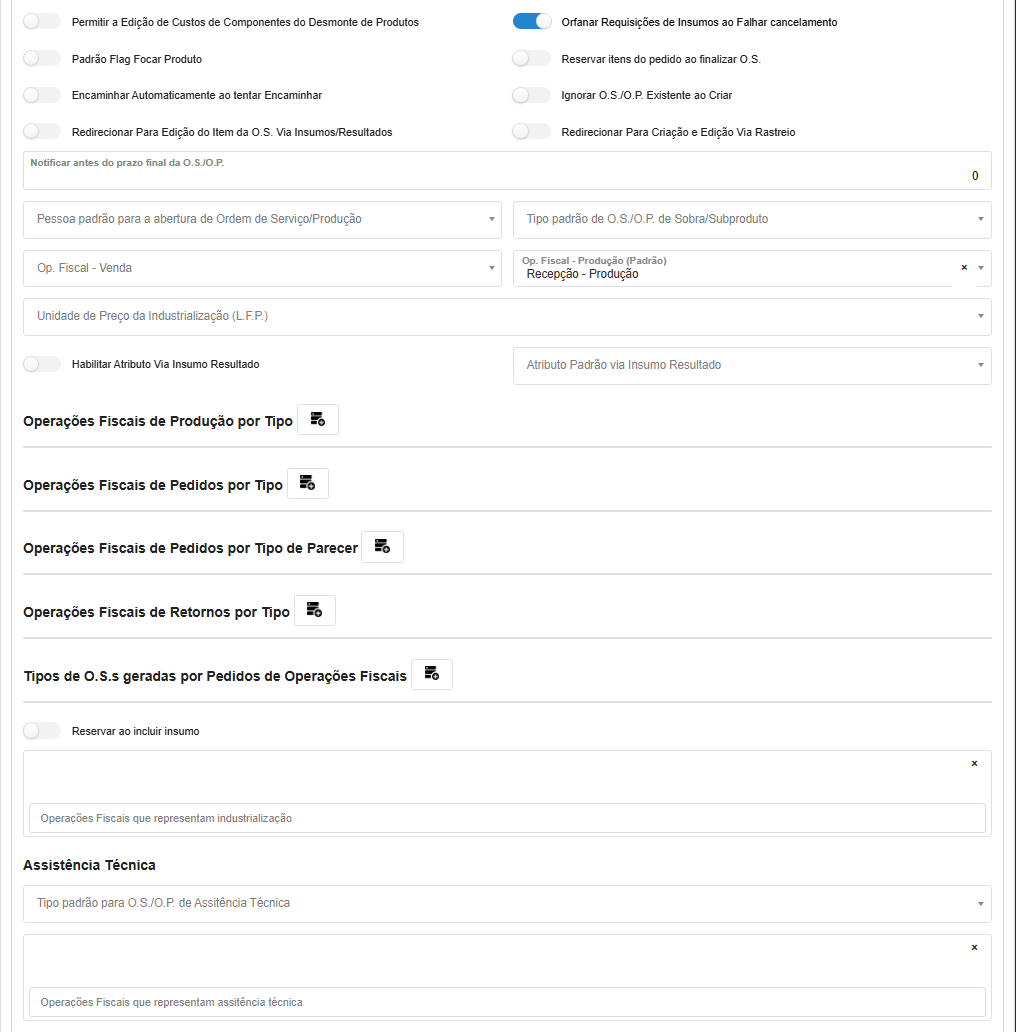Disable Orfanar Requisições de Insumos toggle
Screen dimensions: 1016x1032
click(x=532, y=22)
